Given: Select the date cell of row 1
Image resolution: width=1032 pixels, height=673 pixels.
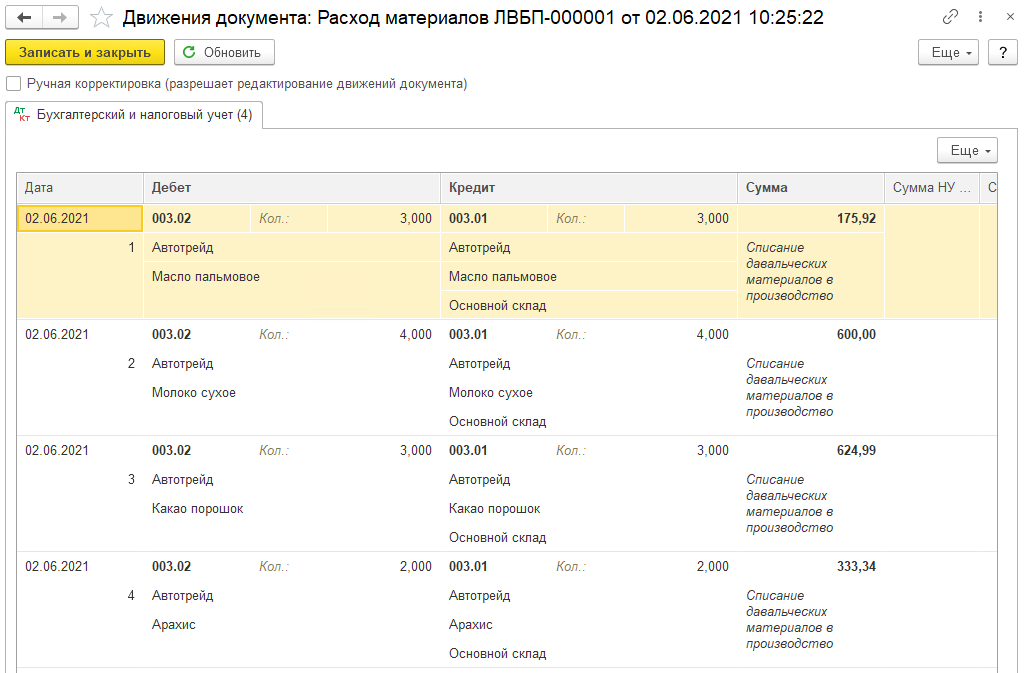Looking at the screenshot, I should (x=80, y=218).
